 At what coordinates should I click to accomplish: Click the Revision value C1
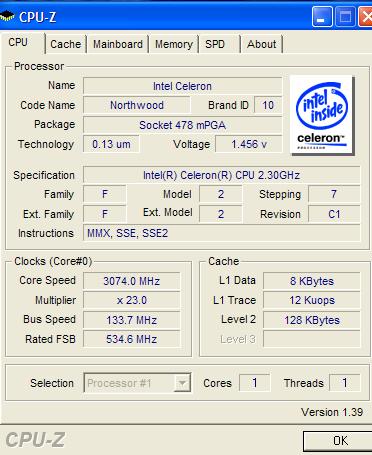coord(334,214)
